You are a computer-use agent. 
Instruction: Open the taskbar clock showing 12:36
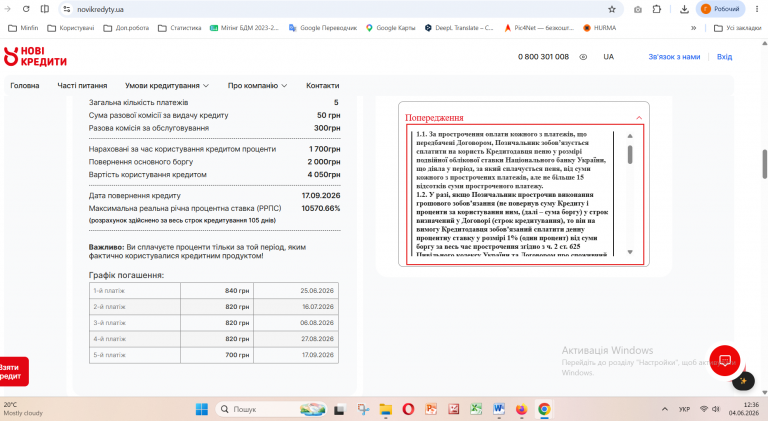(x=744, y=409)
